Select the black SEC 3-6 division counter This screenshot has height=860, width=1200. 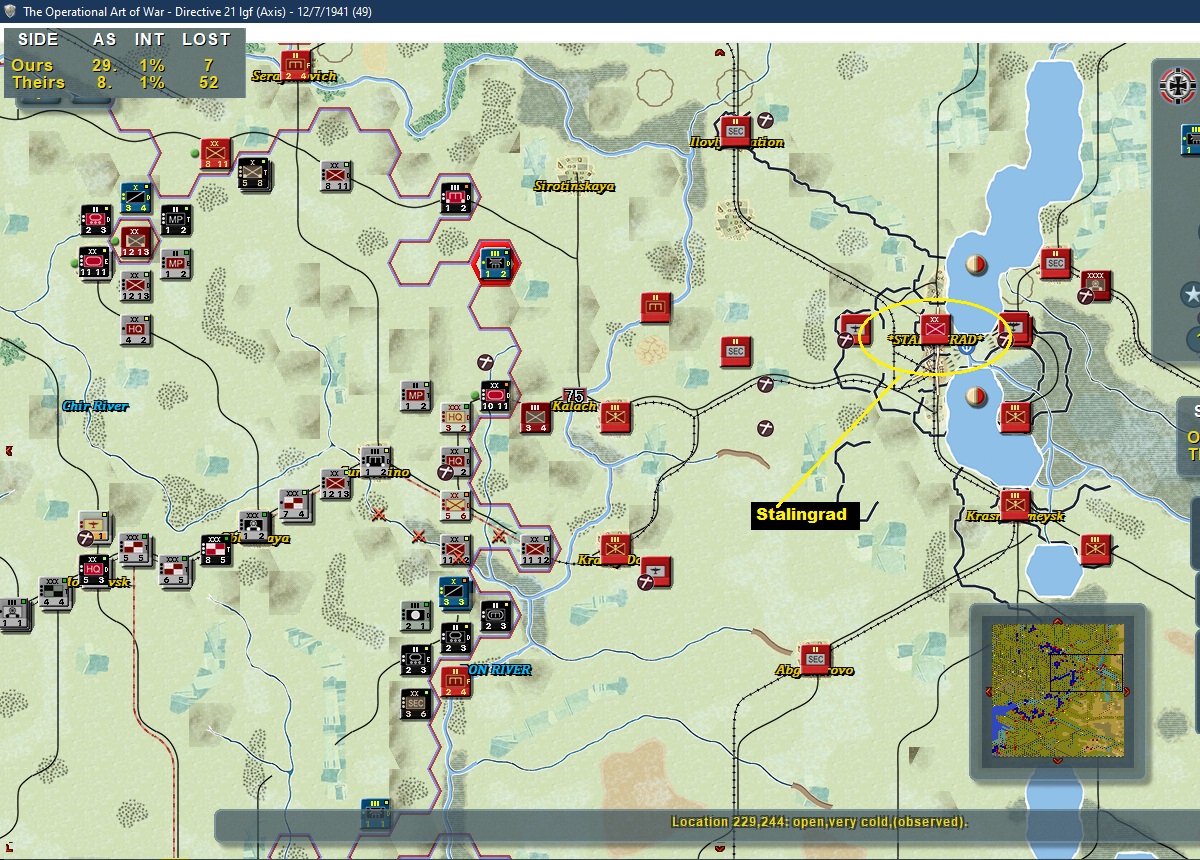pos(416,703)
